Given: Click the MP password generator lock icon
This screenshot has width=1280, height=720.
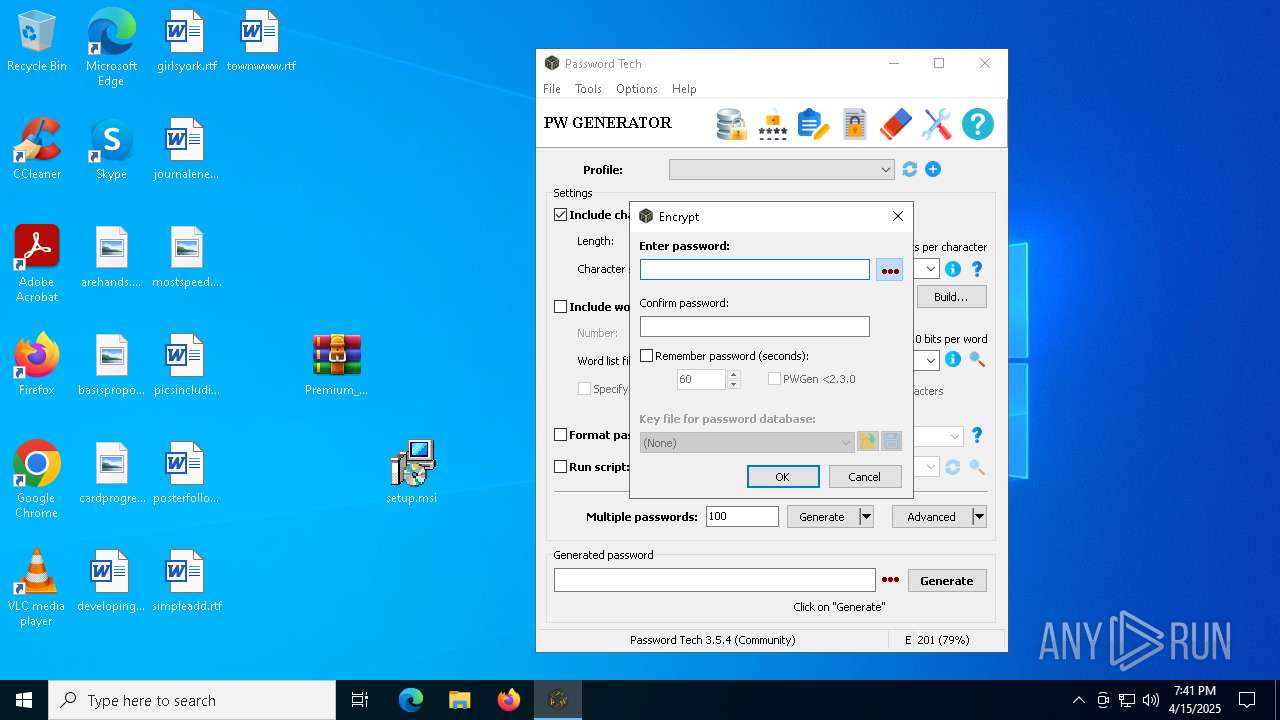Looking at the screenshot, I should pyautogui.click(x=772, y=124).
